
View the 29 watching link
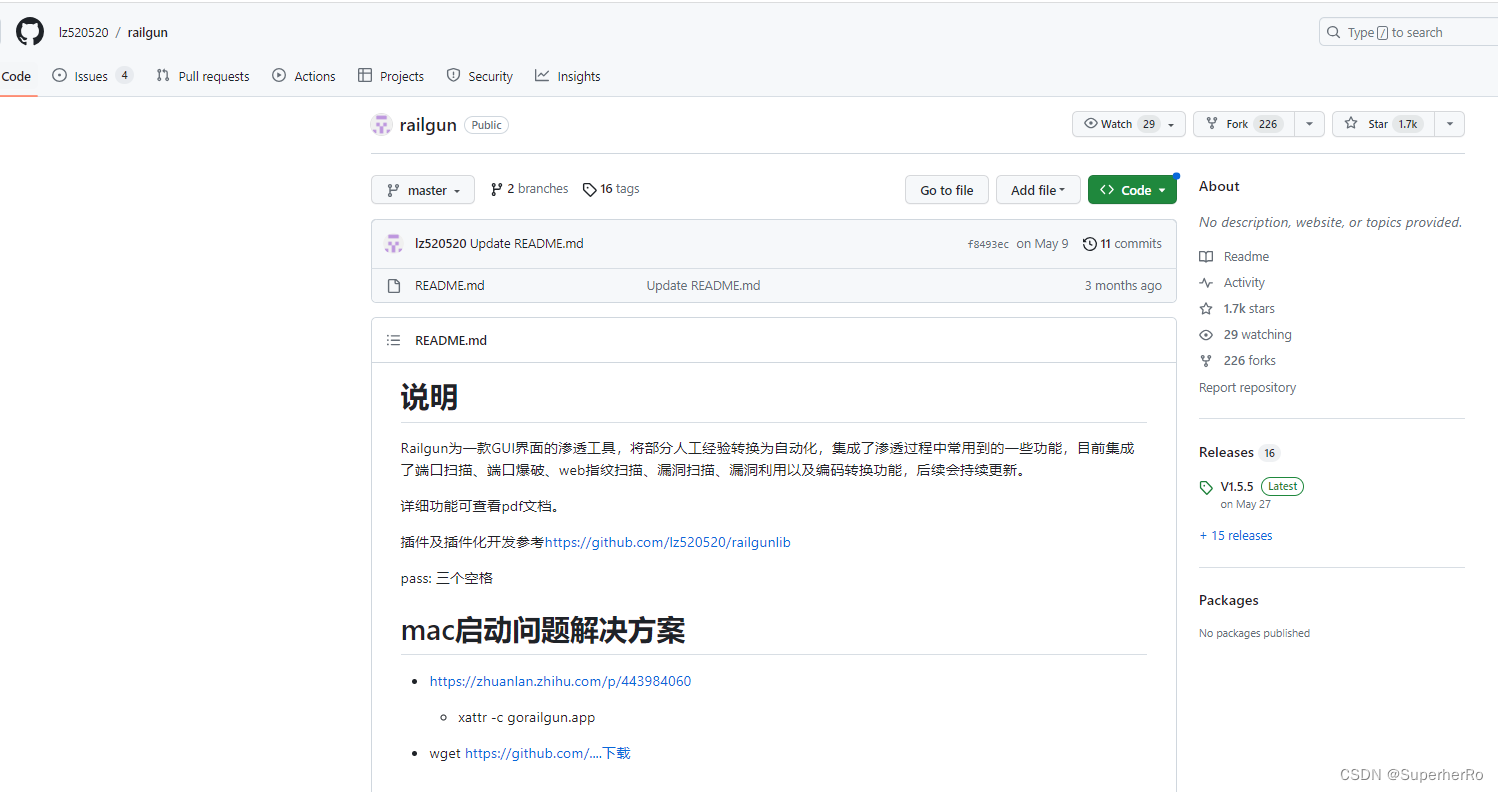coord(1258,335)
